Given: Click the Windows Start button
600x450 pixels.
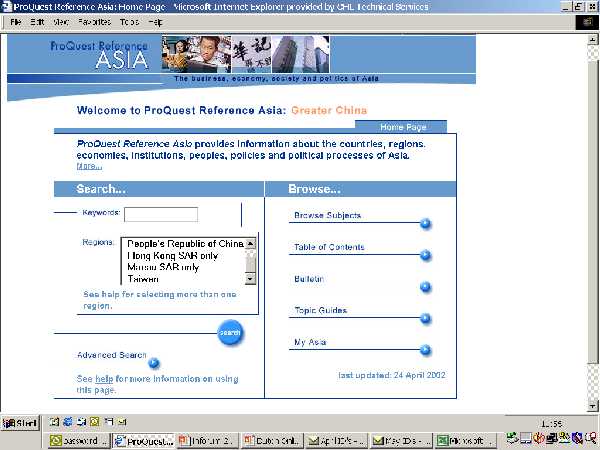Looking at the screenshot, I should pyautogui.click(x=20, y=423).
